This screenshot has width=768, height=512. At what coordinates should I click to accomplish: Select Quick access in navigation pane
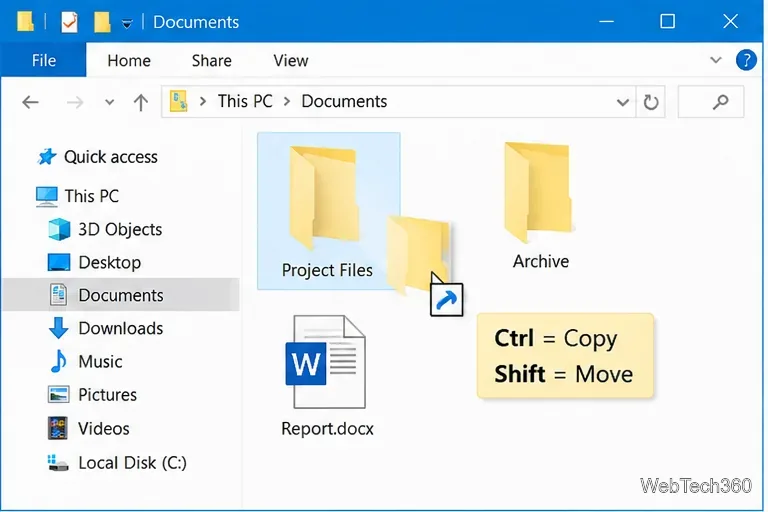111,157
